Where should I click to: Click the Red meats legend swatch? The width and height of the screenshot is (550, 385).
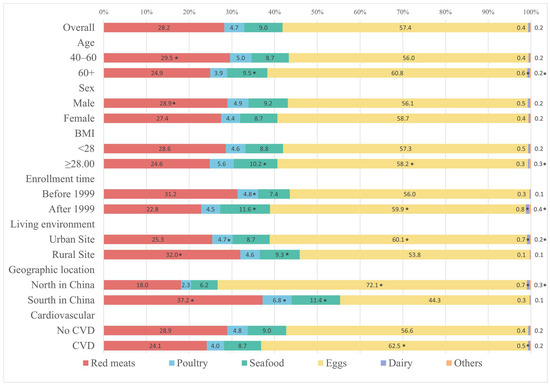coord(86,363)
